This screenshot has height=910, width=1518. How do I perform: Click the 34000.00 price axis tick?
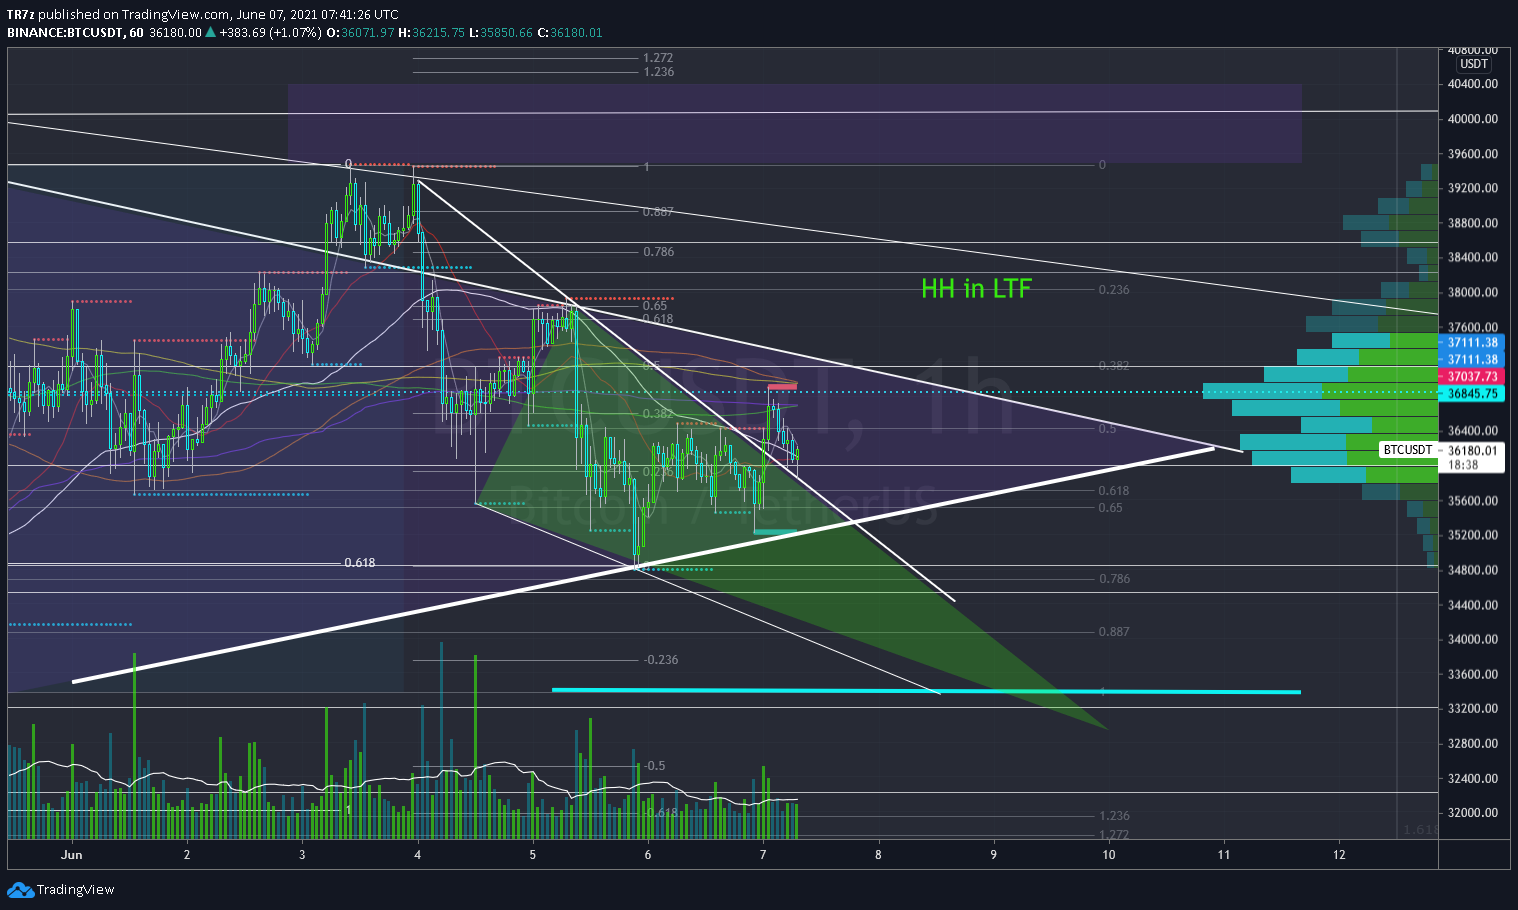1473,639
